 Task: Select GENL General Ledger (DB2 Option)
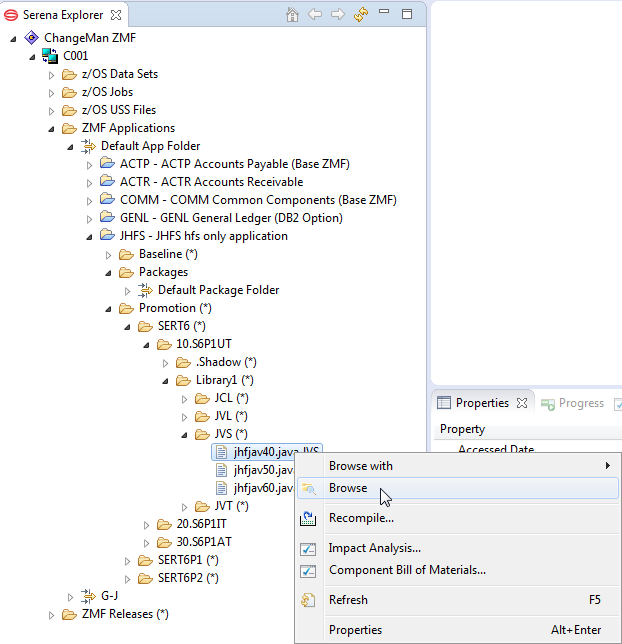click(x=231, y=218)
